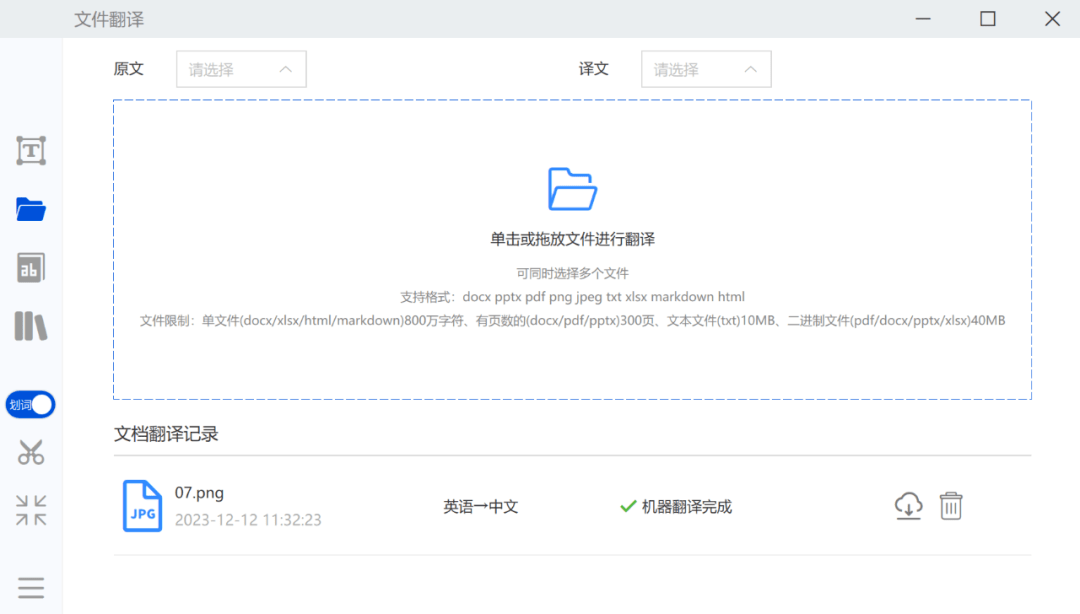This screenshot has width=1080, height=614.
Task: Toggle the 划词 switch
Action: pyautogui.click(x=31, y=405)
